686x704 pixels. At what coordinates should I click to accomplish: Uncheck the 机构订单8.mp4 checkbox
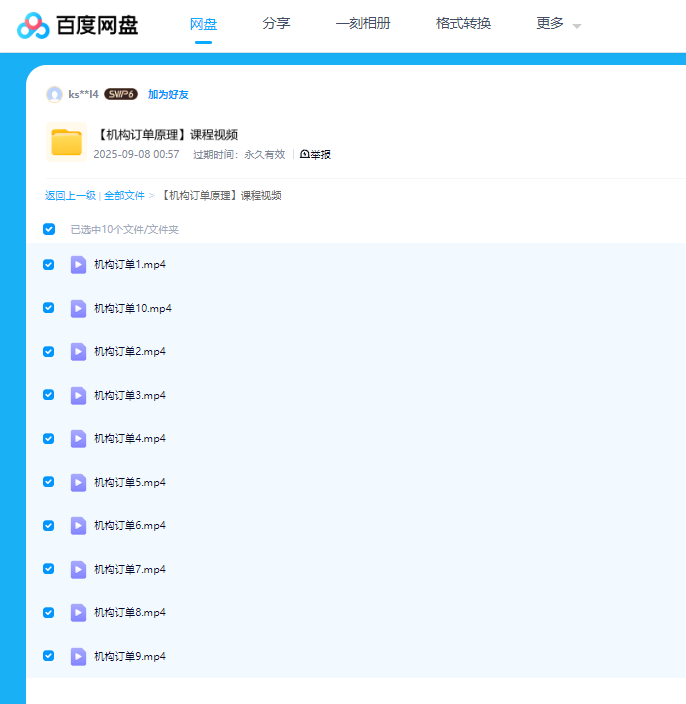49,612
